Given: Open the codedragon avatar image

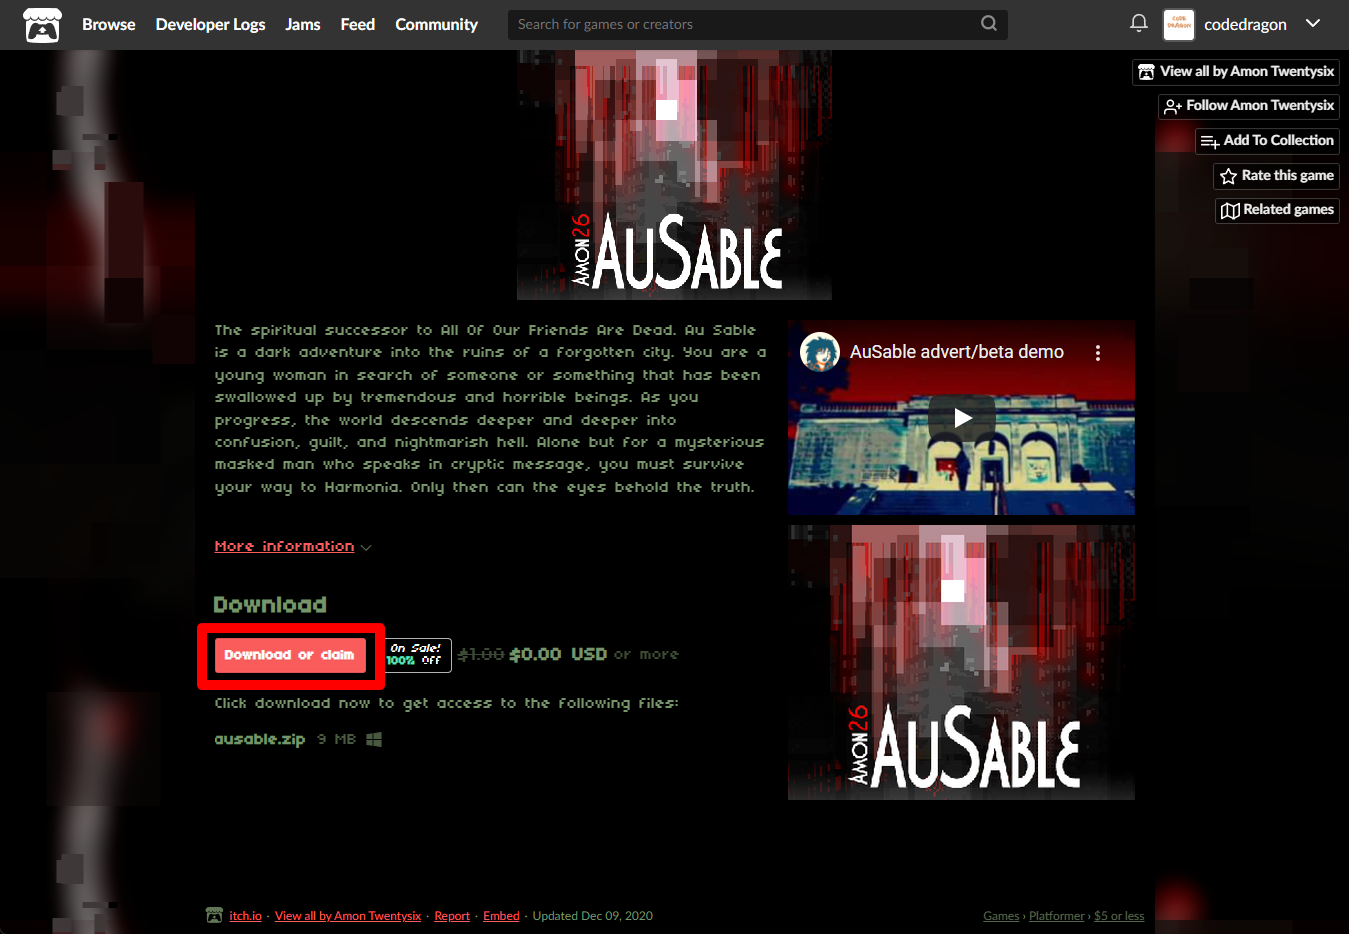Looking at the screenshot, I should click(x=1179, y=24).
